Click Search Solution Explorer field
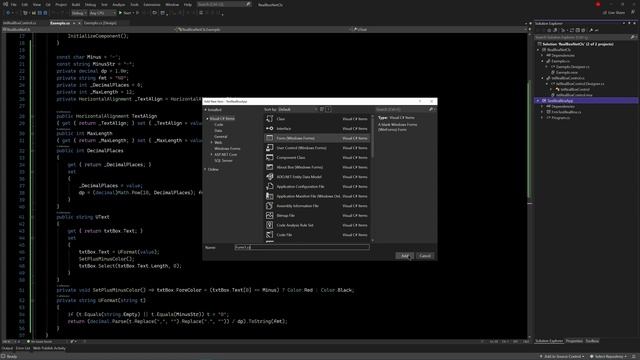640x360 pixels. point(582,37)
